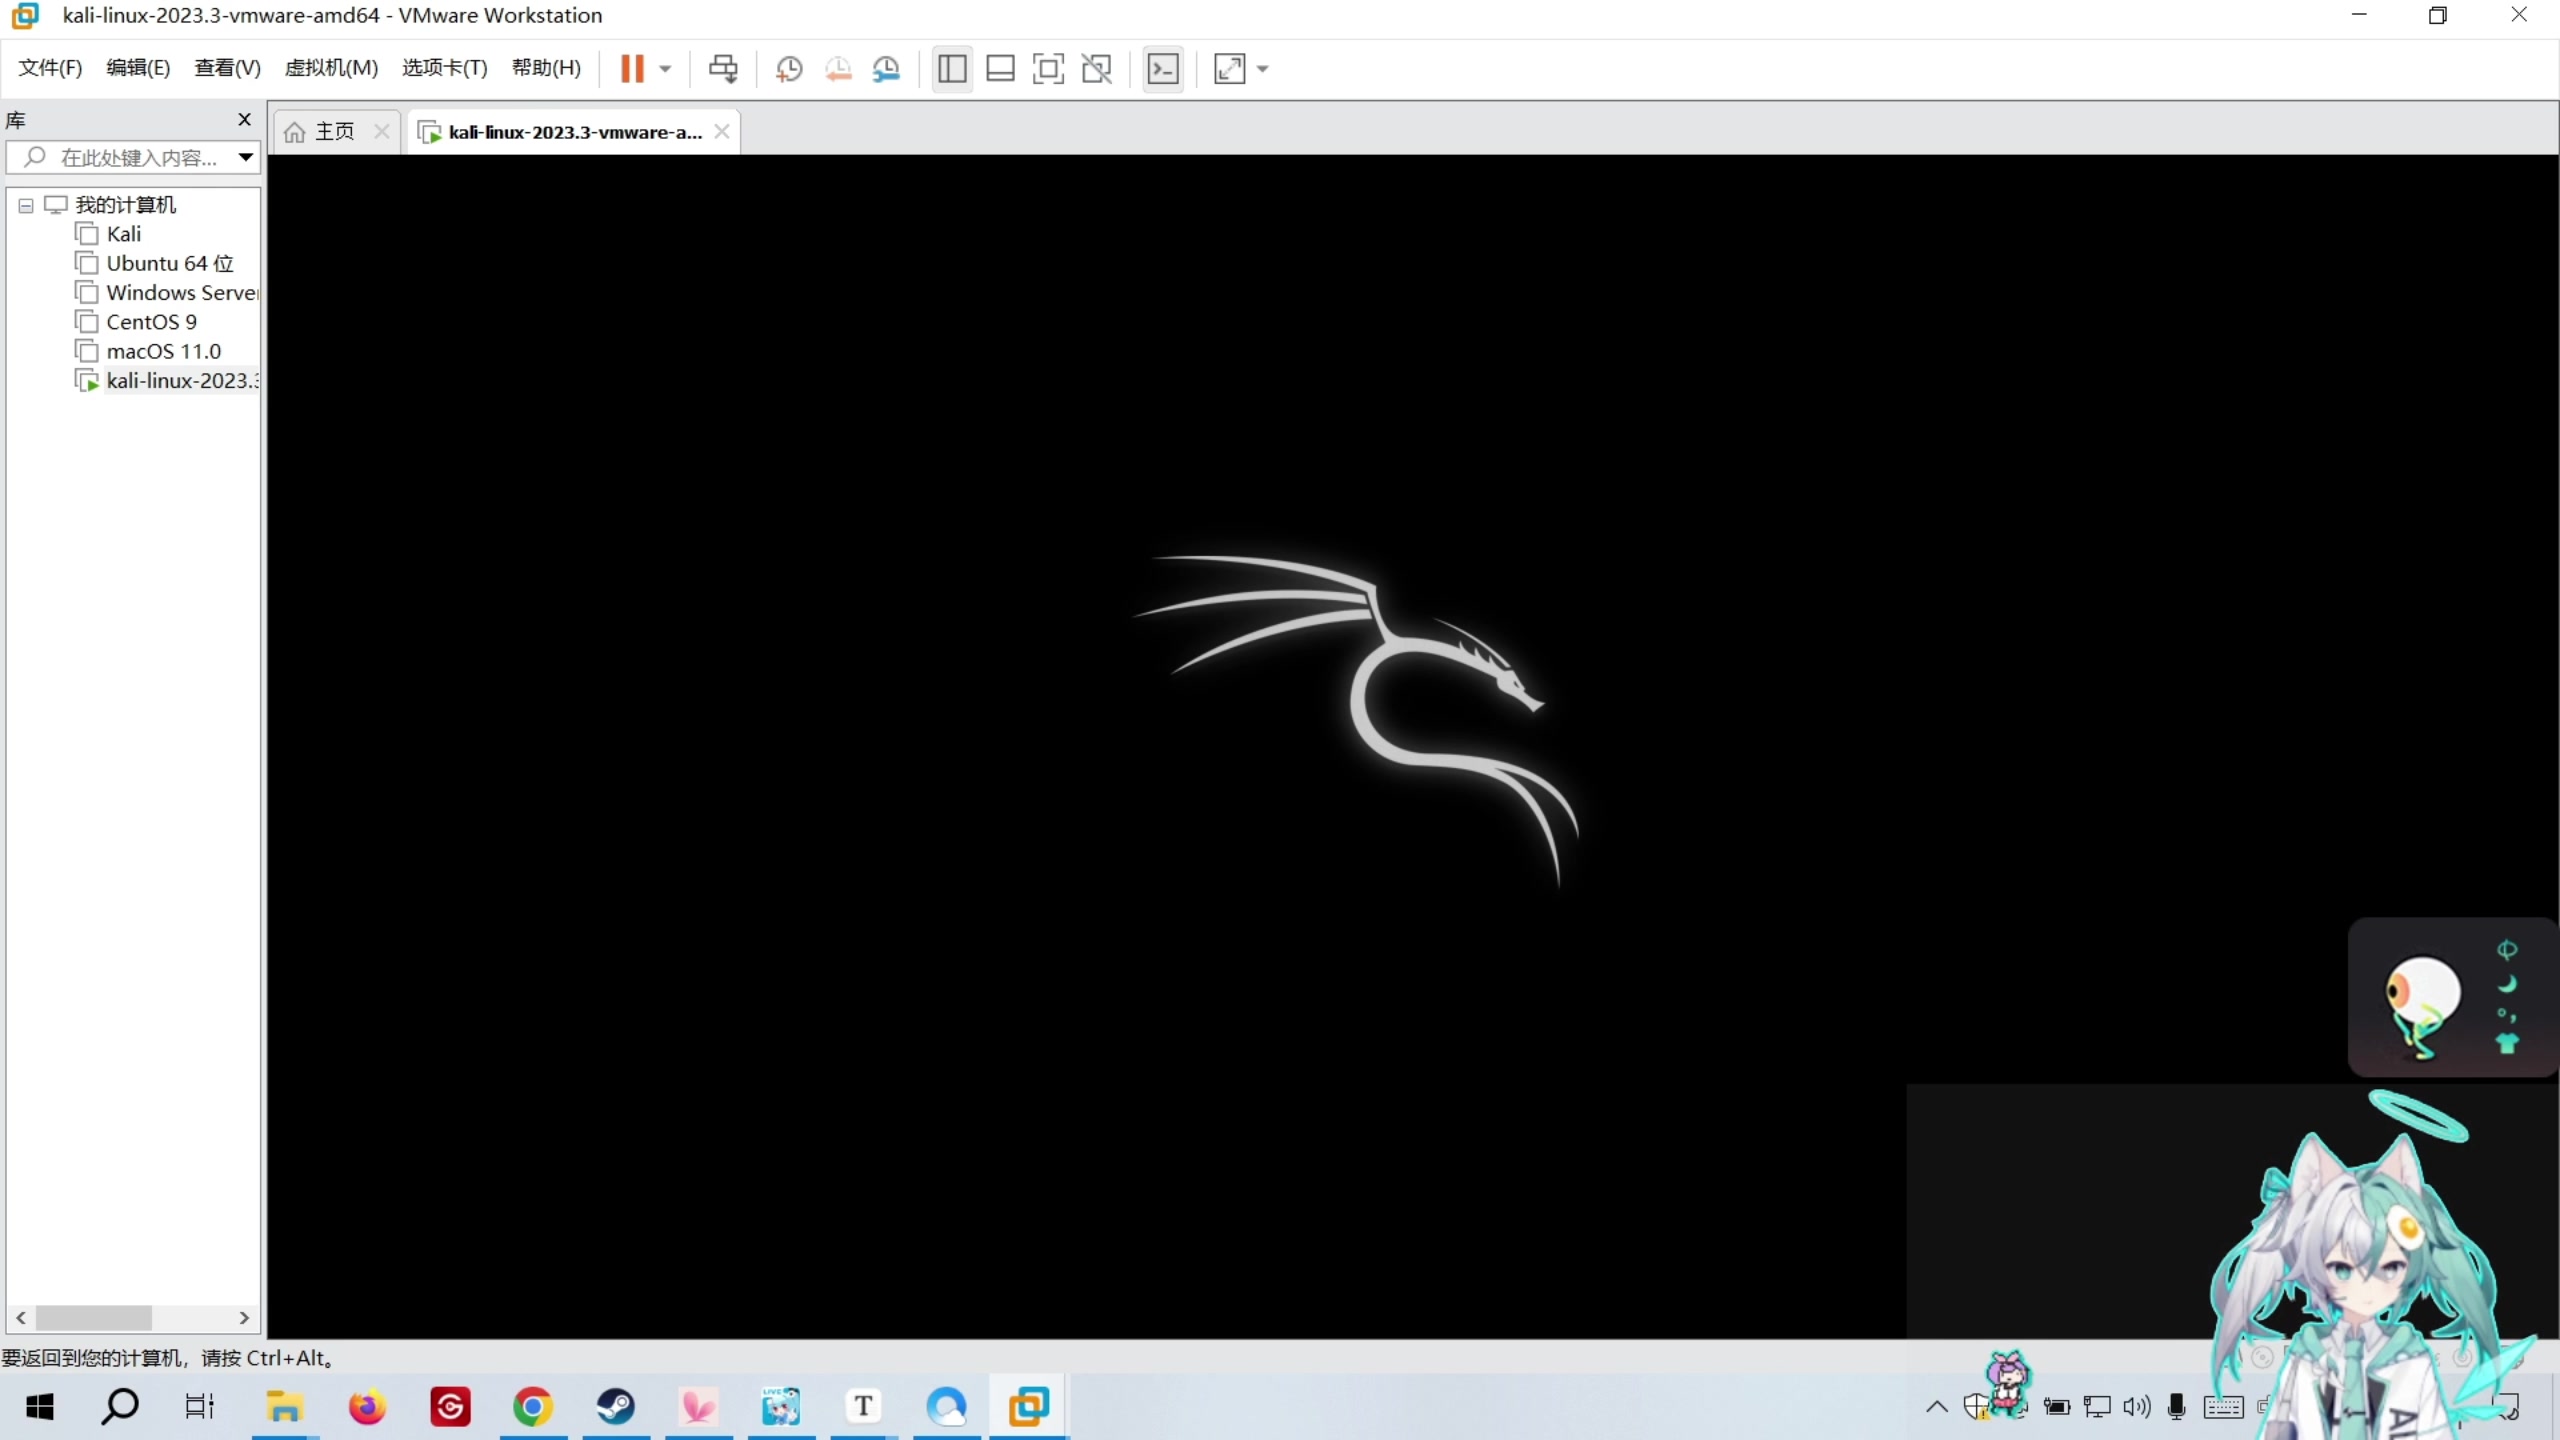Open Windows search from taskbar

[x=120, y=1407]
